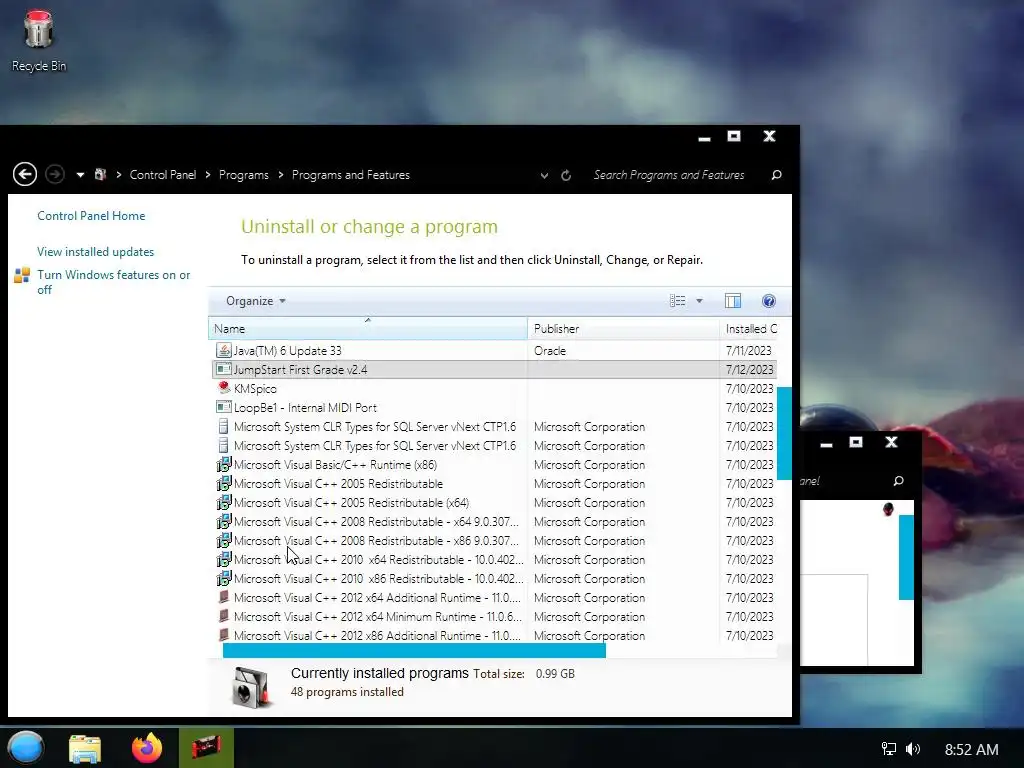Open the Recycle Bin desktop icon

[39, 40]
